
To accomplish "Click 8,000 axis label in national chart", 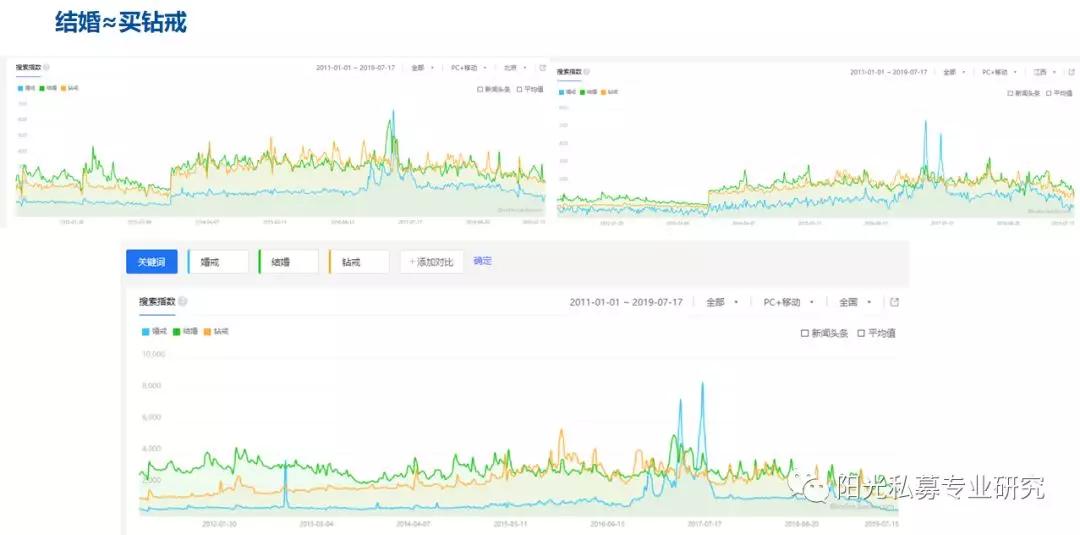I will click(154, 386).
